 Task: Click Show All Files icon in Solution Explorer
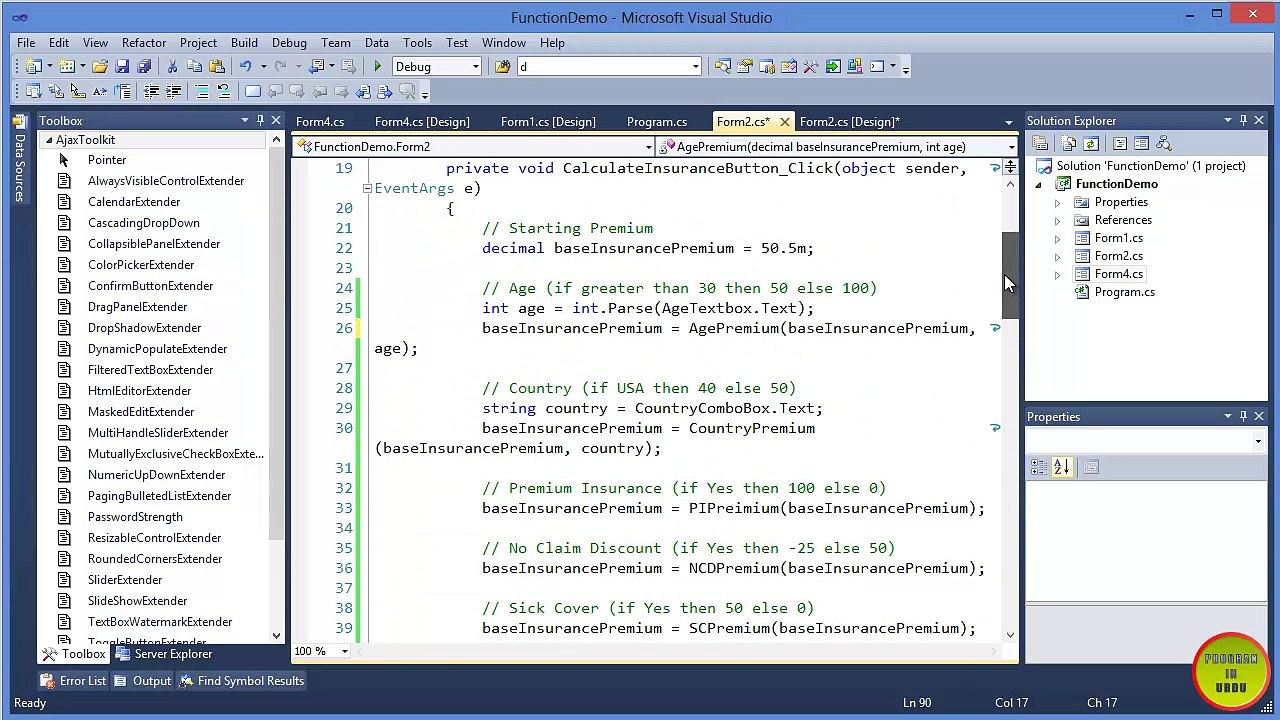[1069, 143]
